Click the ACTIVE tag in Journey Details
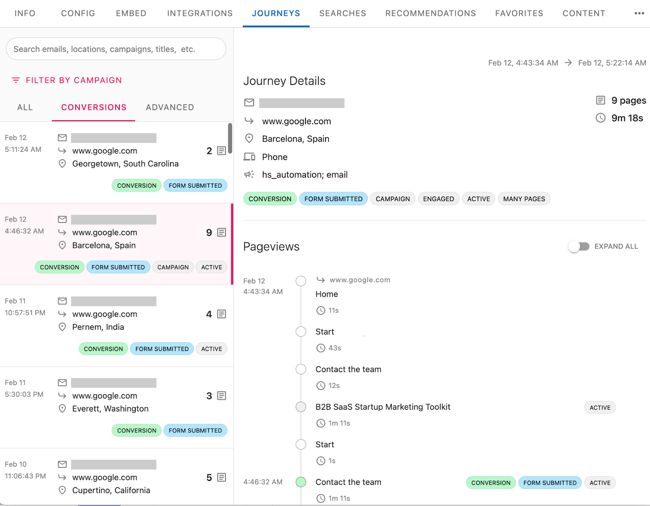Viewport: 650px width, 506px height. tap(479, 199)
